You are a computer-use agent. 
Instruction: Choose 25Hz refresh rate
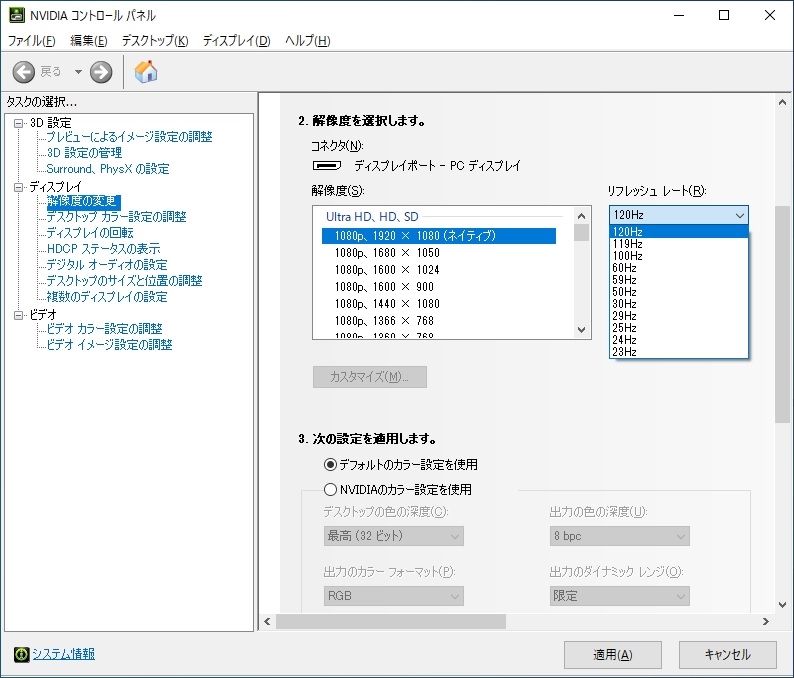(x=679, y=328)
